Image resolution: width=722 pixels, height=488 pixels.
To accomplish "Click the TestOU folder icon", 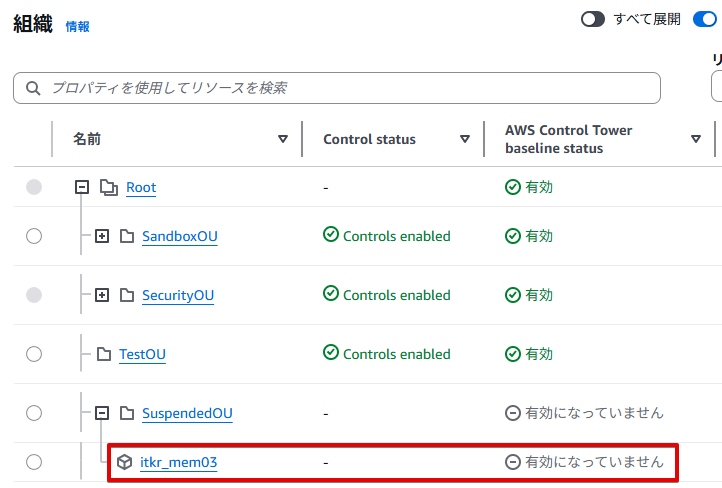I will 104,354.
